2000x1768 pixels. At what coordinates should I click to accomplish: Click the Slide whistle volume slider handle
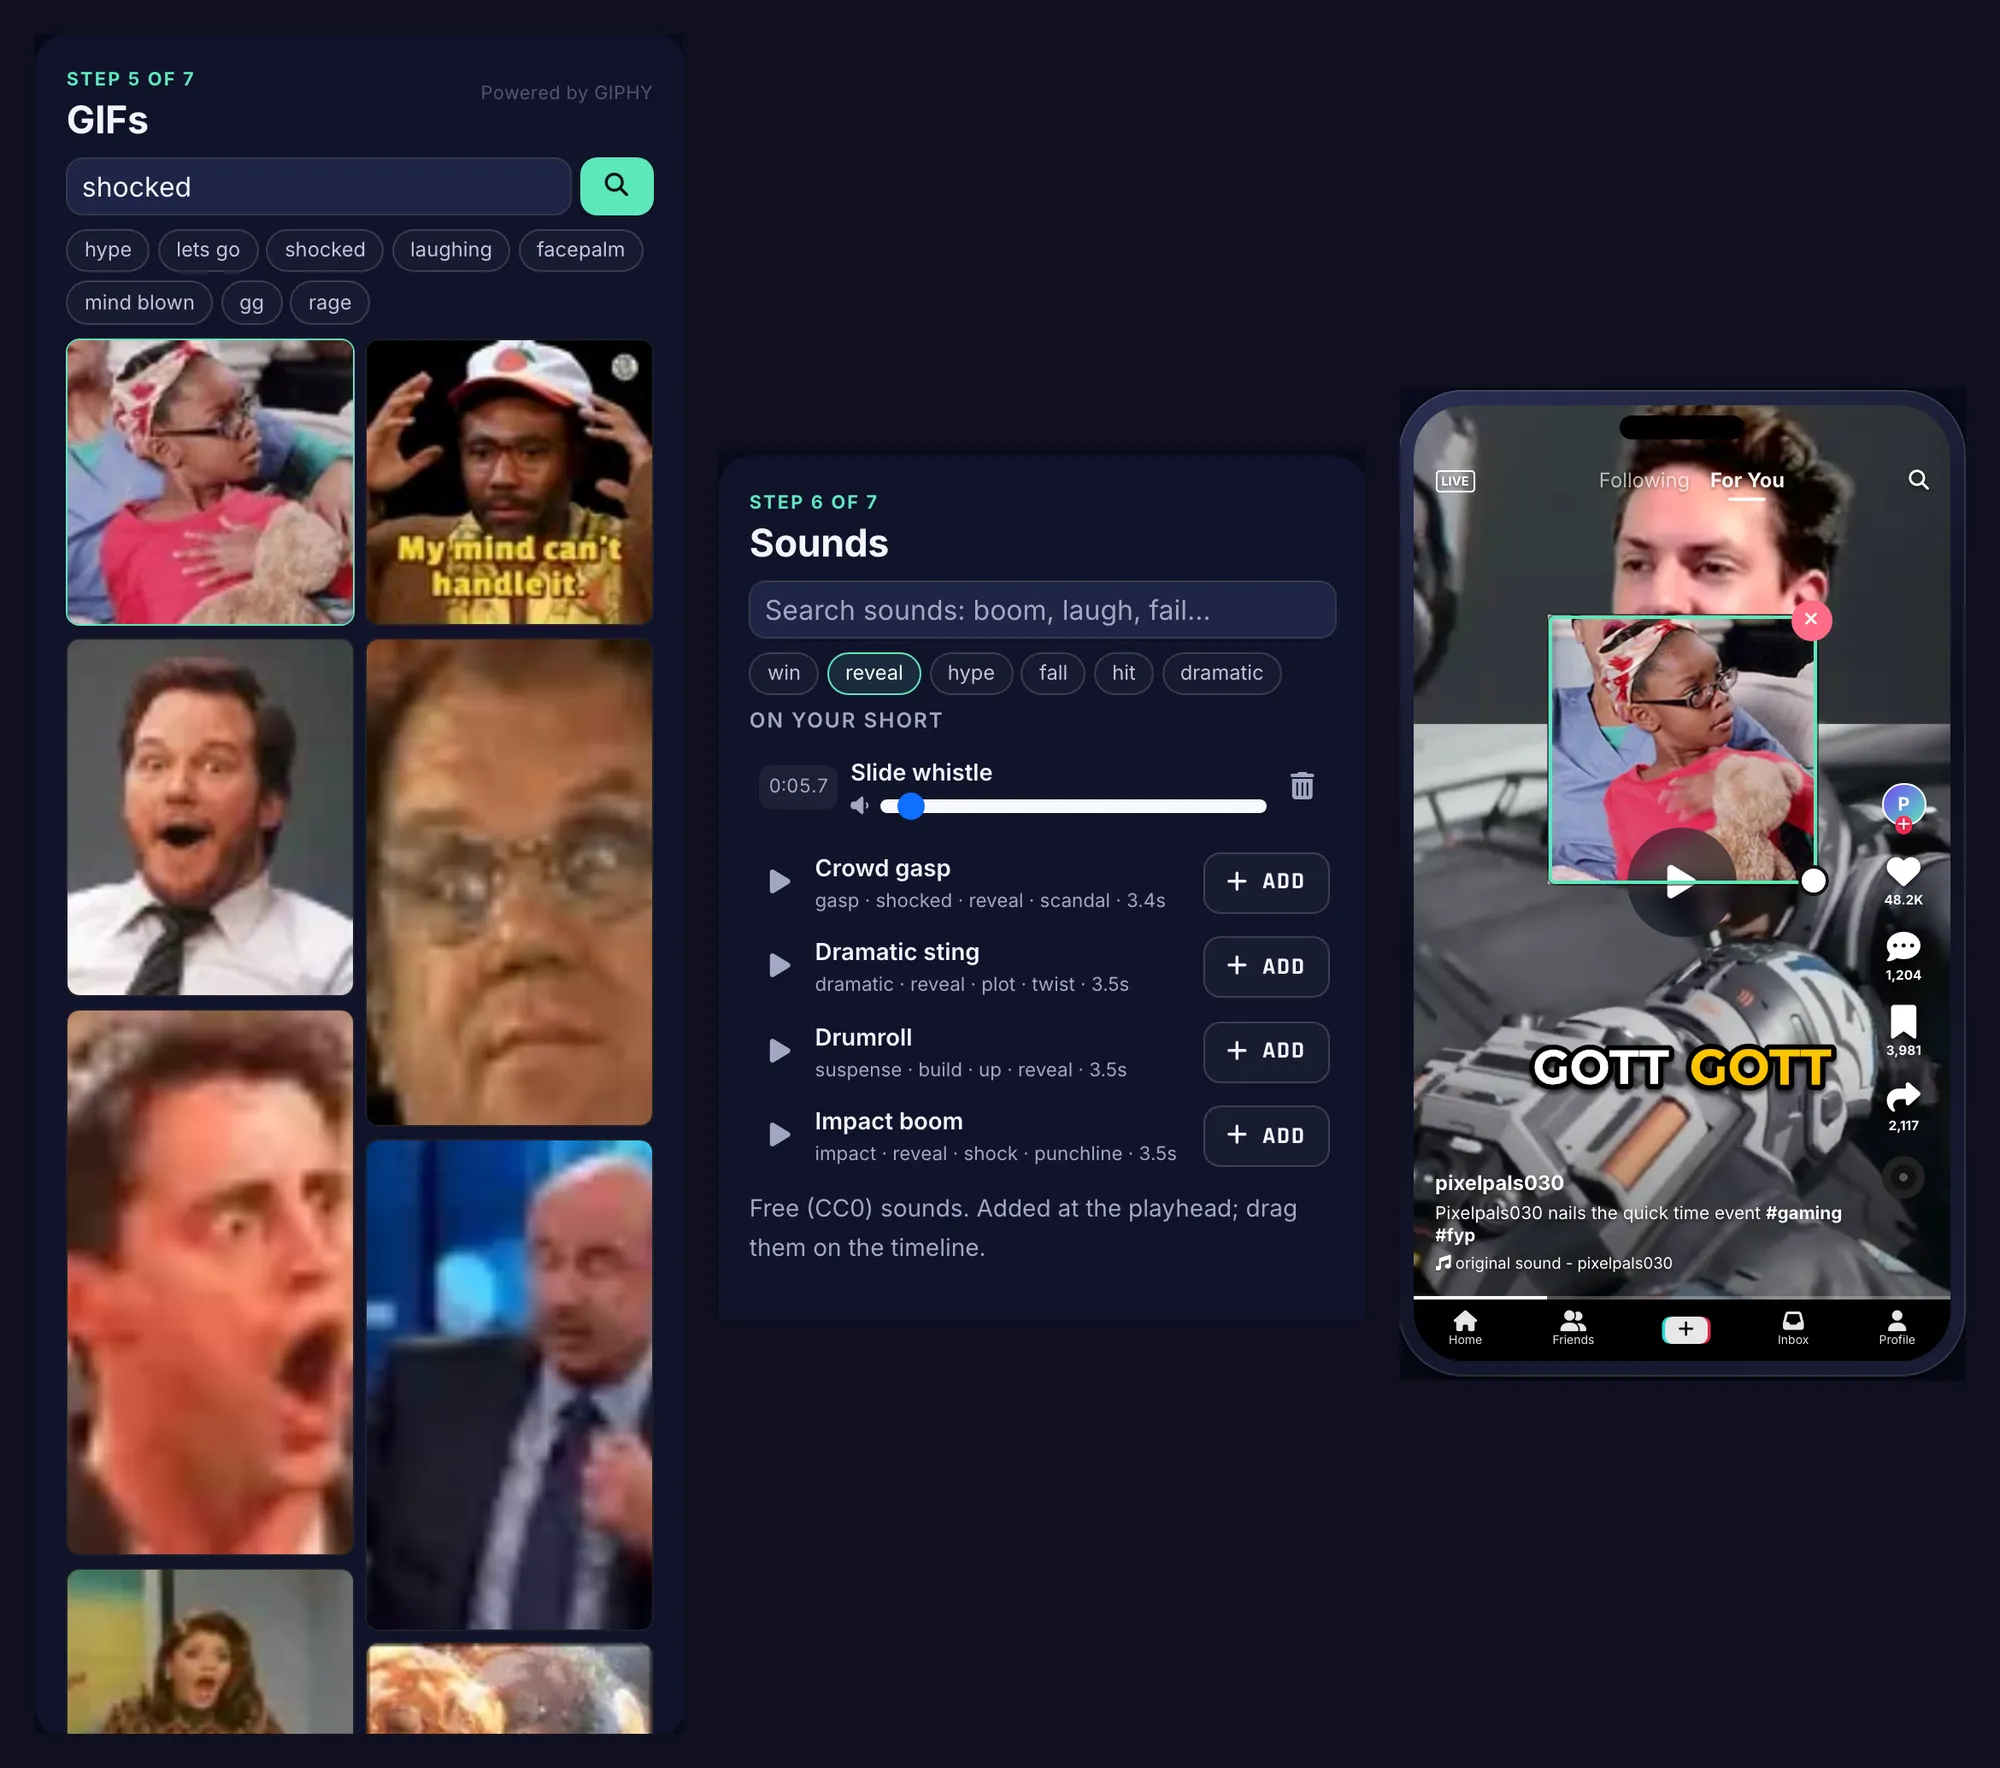tap(910, 806)
